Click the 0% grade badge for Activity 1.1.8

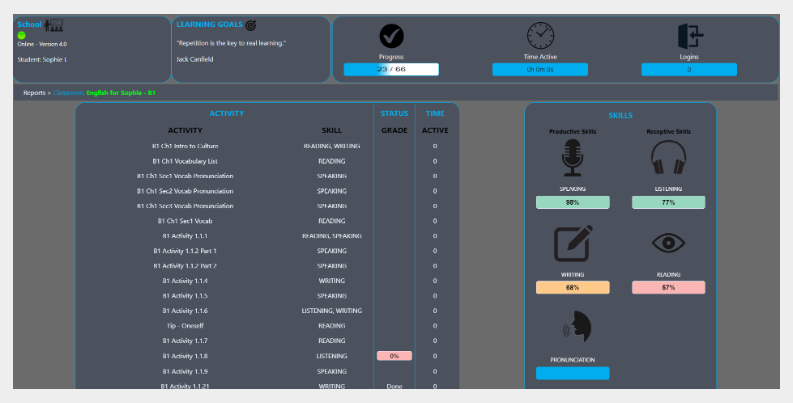click(x=394, y=356)
